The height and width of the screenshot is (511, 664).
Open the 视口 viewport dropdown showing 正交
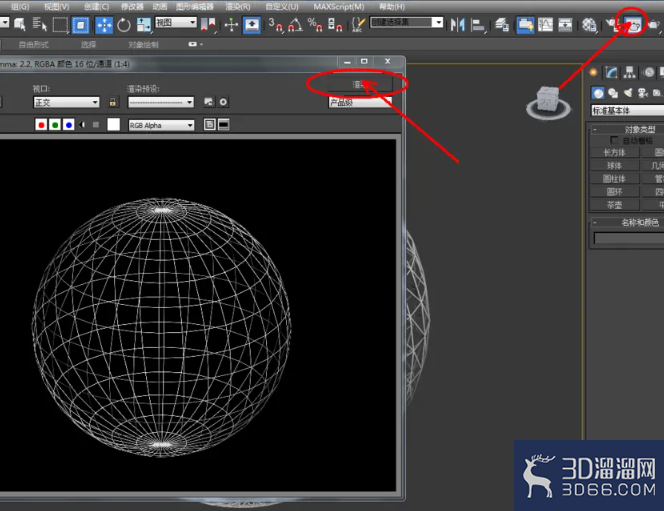point(66,102)
